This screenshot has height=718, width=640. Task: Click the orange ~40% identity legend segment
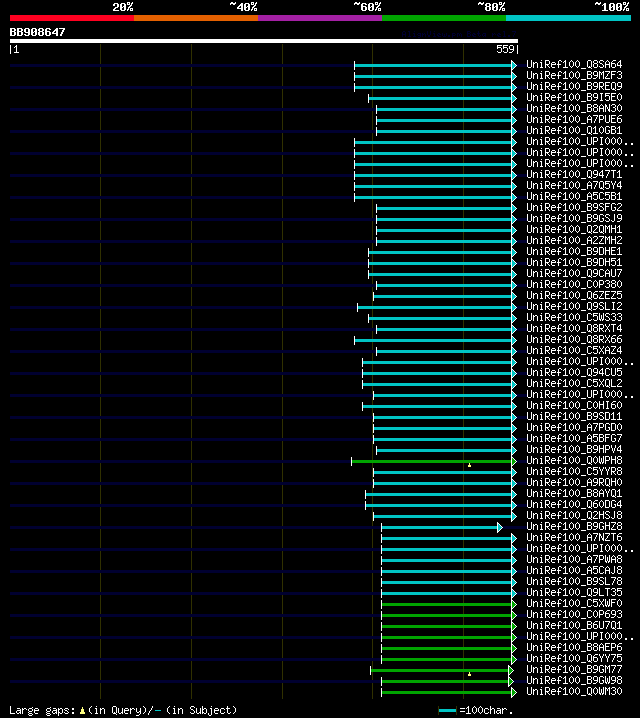pos(196,18)
